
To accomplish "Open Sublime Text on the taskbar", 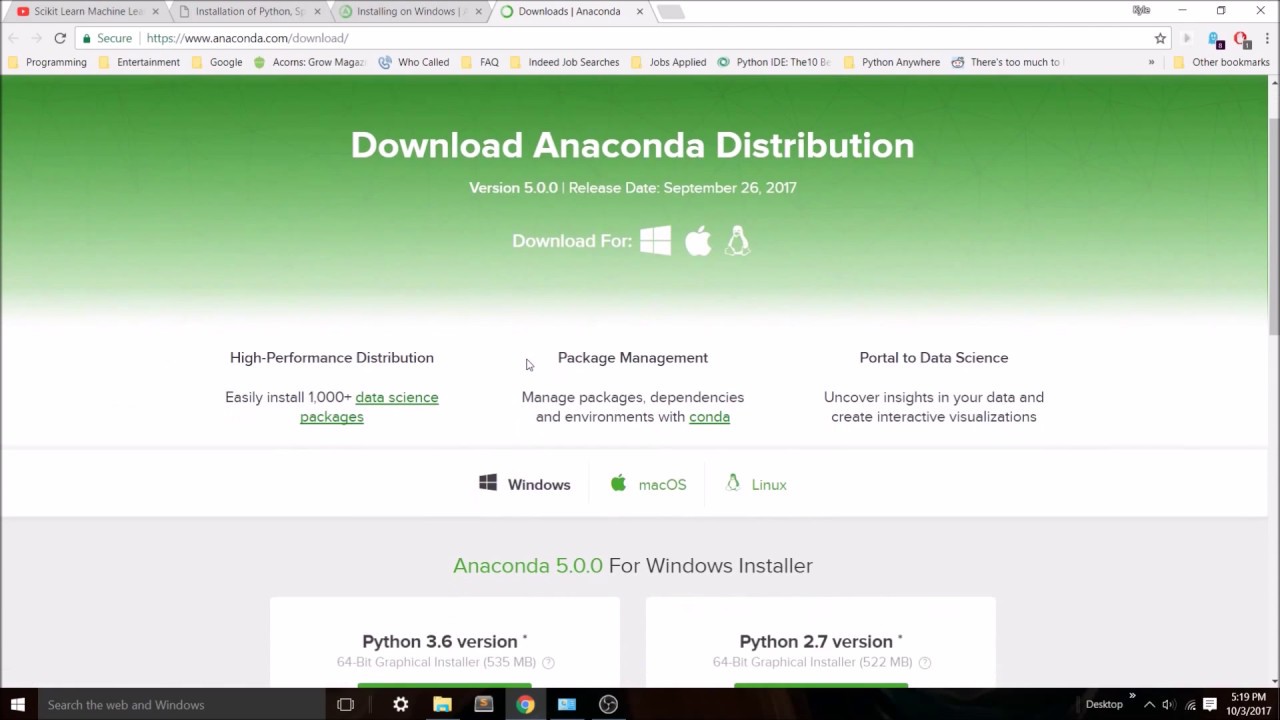I will tap(484, 704).
